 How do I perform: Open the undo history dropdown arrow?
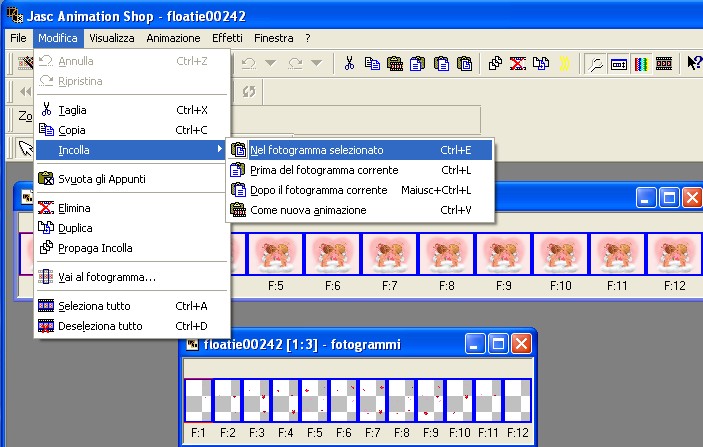click(271, 63)
